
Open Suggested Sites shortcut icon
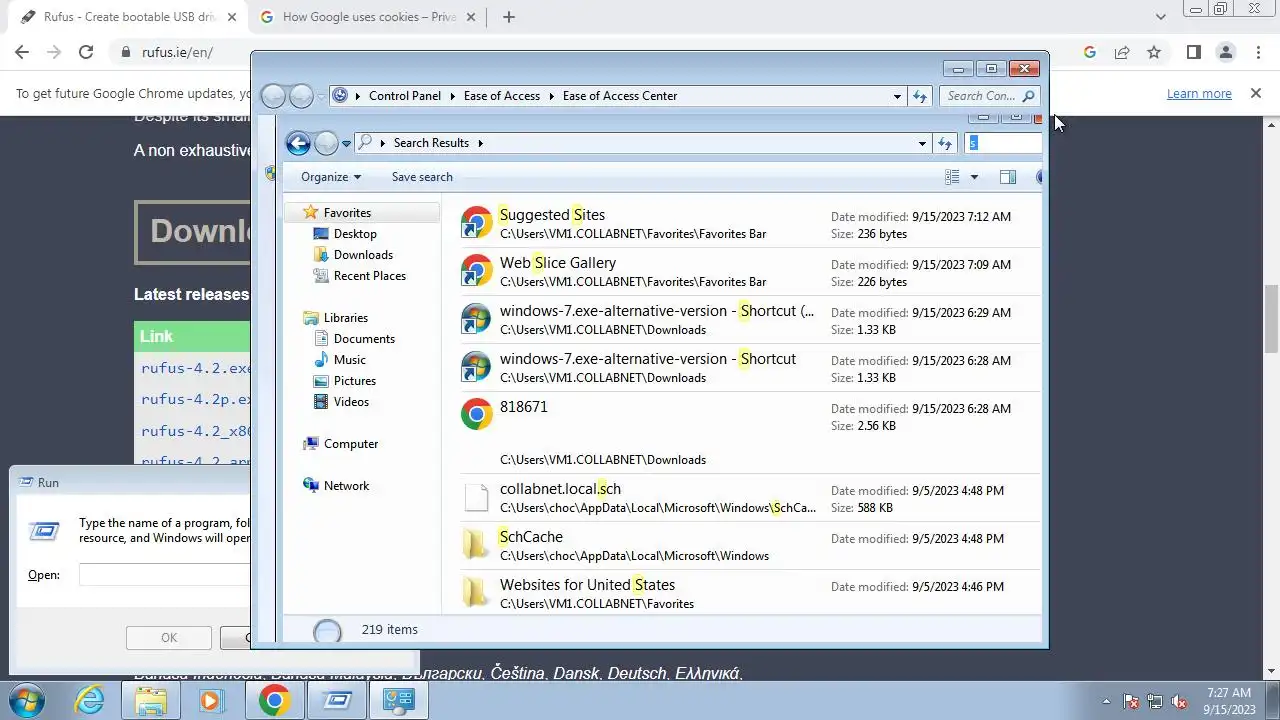[x=477, y=223]
